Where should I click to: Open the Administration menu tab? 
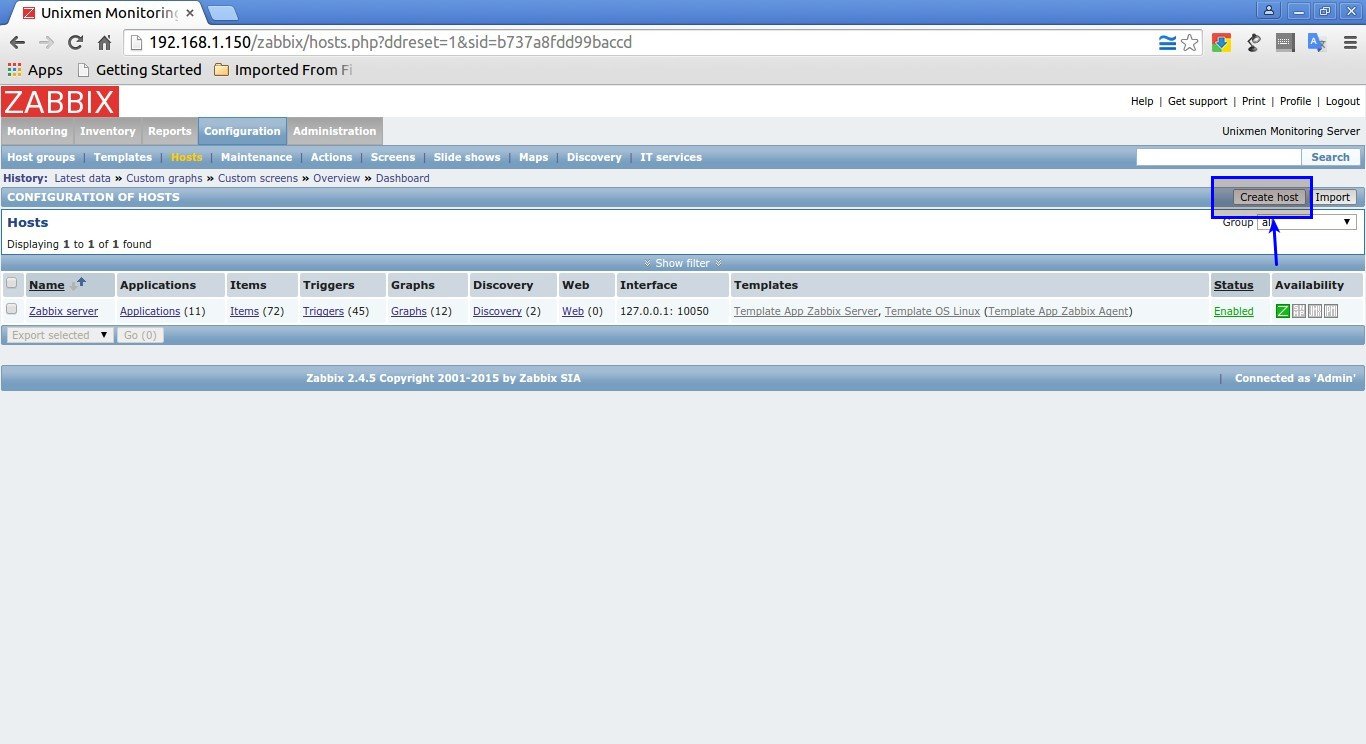coord(335,131)
